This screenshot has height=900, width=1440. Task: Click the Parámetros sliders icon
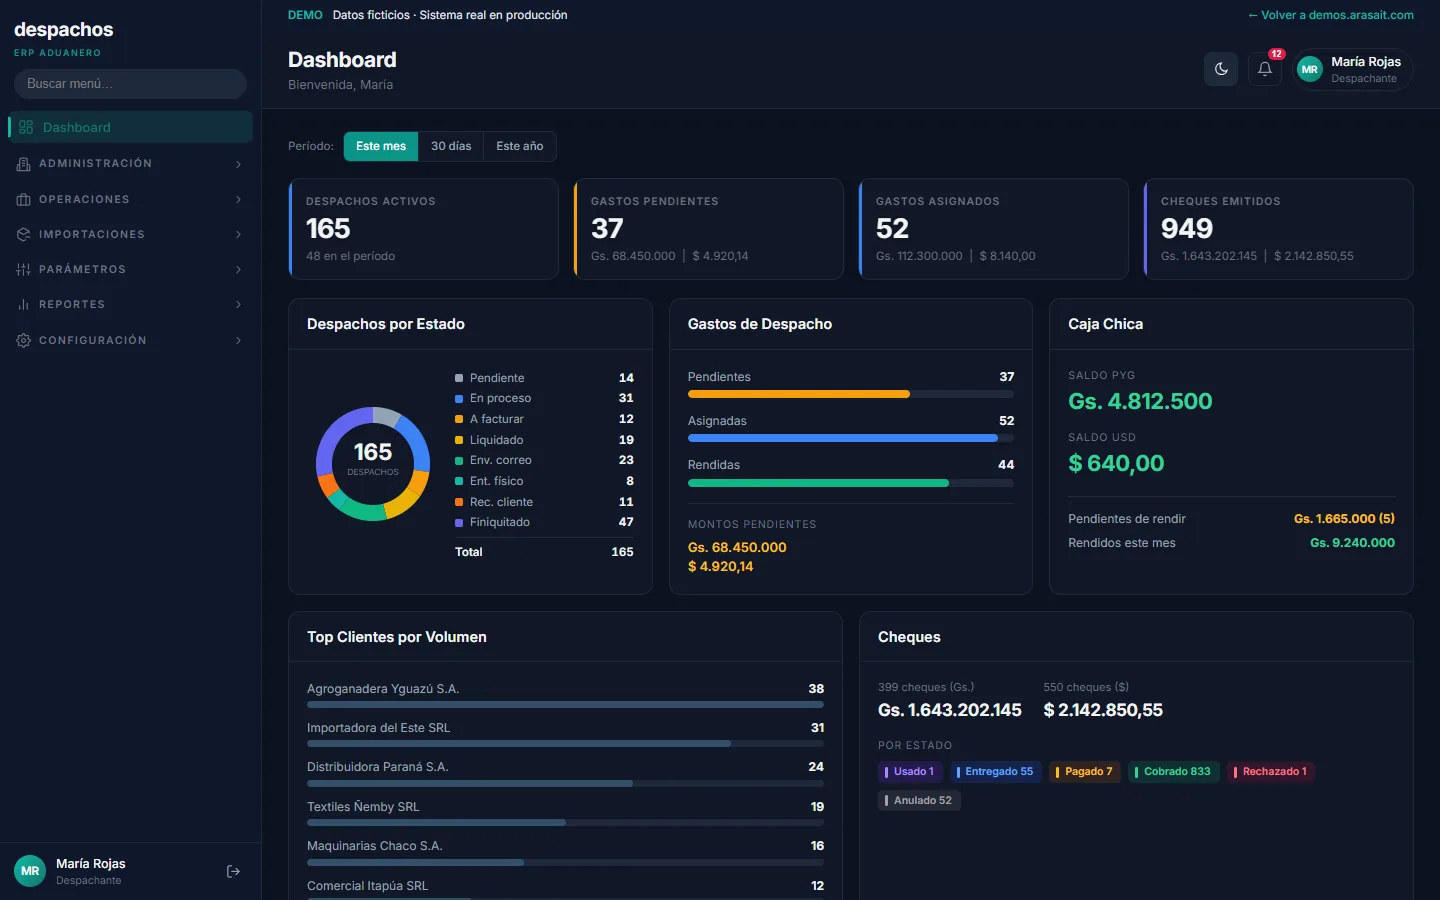(x=23, y=269)
